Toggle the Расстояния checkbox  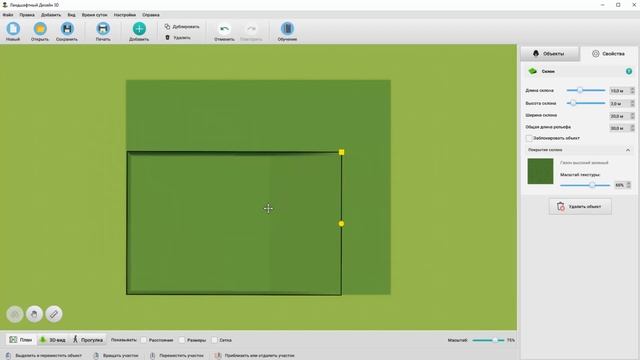point(144,340)
